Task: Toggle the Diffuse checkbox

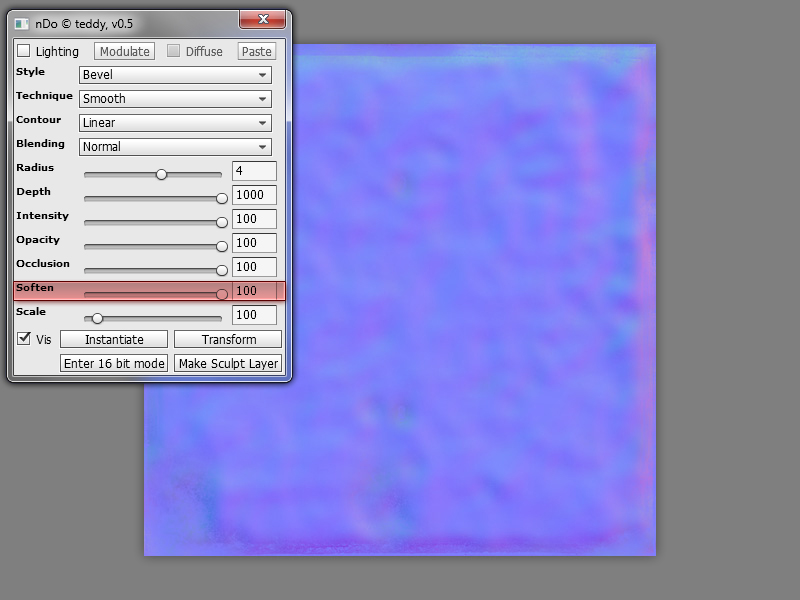Action: pyautogui.click(x=173, y=51)
